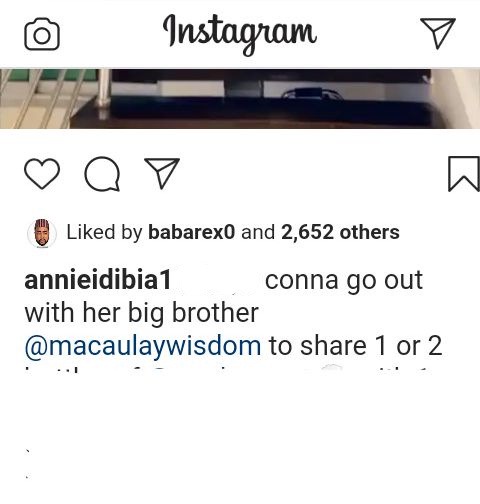Open babarex0's profile

[192, 232]
